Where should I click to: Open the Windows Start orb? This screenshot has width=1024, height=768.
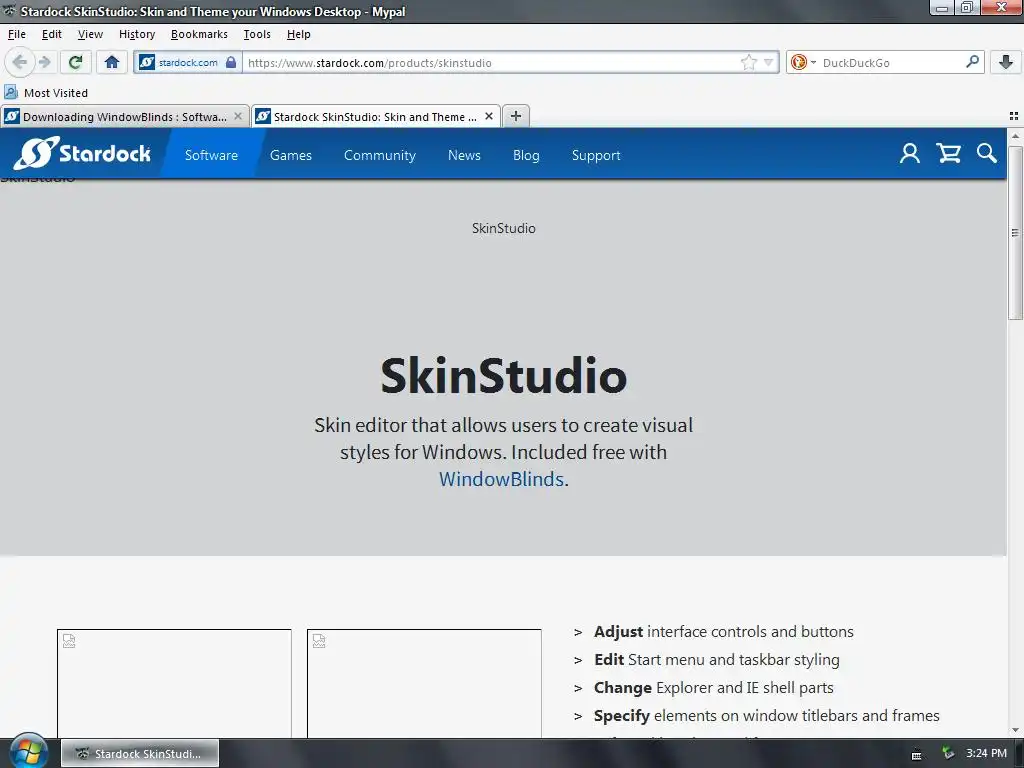29,751
